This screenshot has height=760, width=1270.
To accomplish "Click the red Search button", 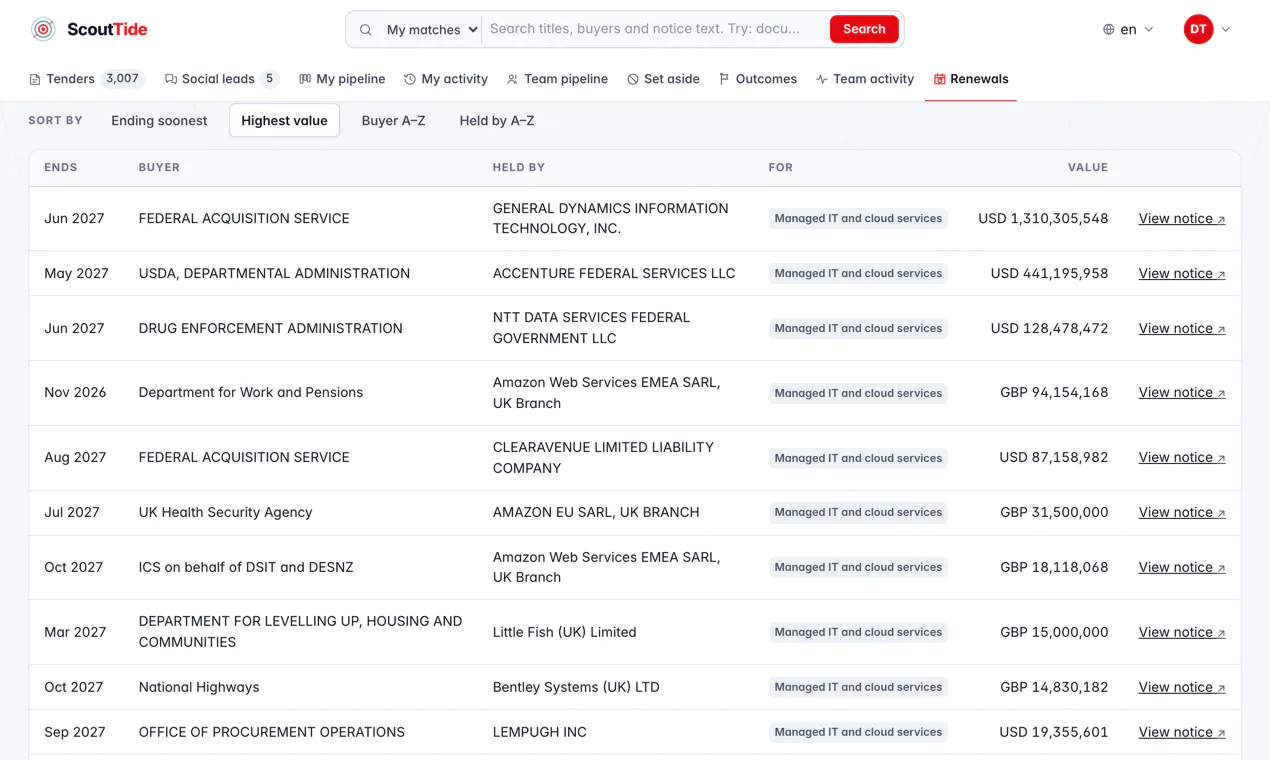I will click(x=864, y=29).
